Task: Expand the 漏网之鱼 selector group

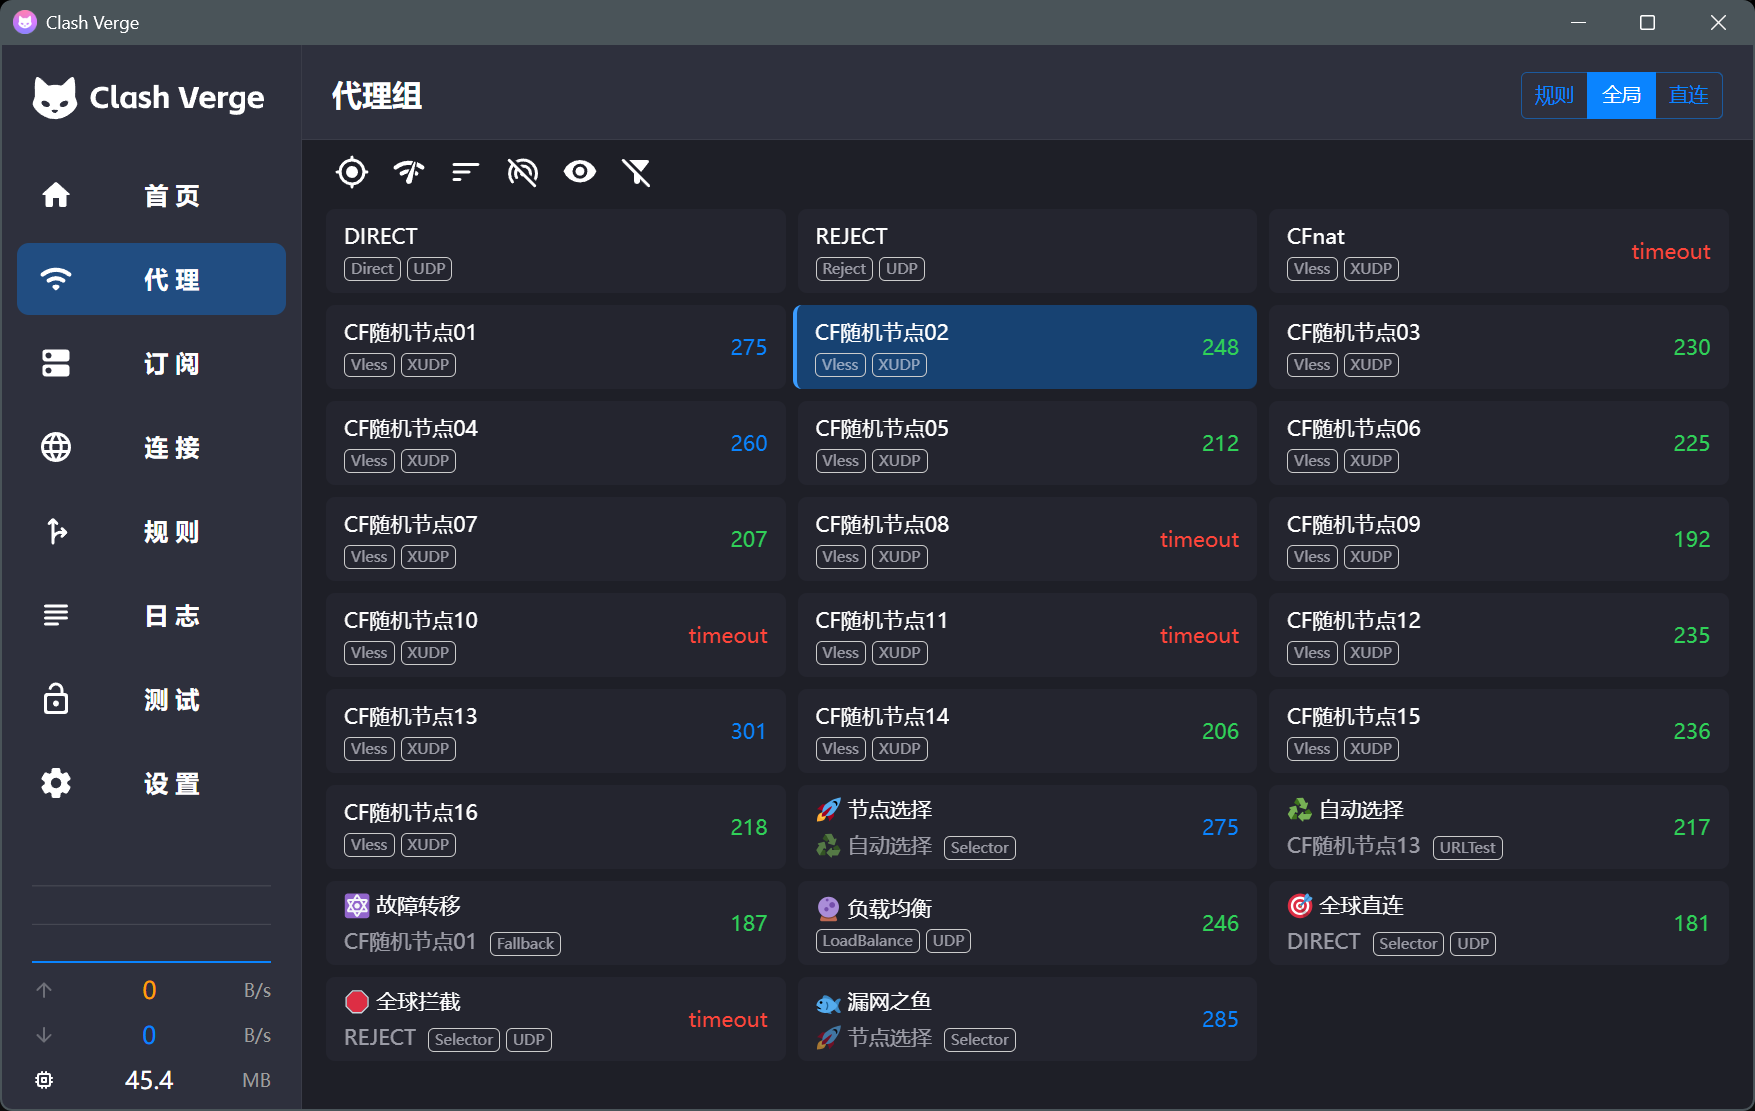Action: [1026, 1019]
